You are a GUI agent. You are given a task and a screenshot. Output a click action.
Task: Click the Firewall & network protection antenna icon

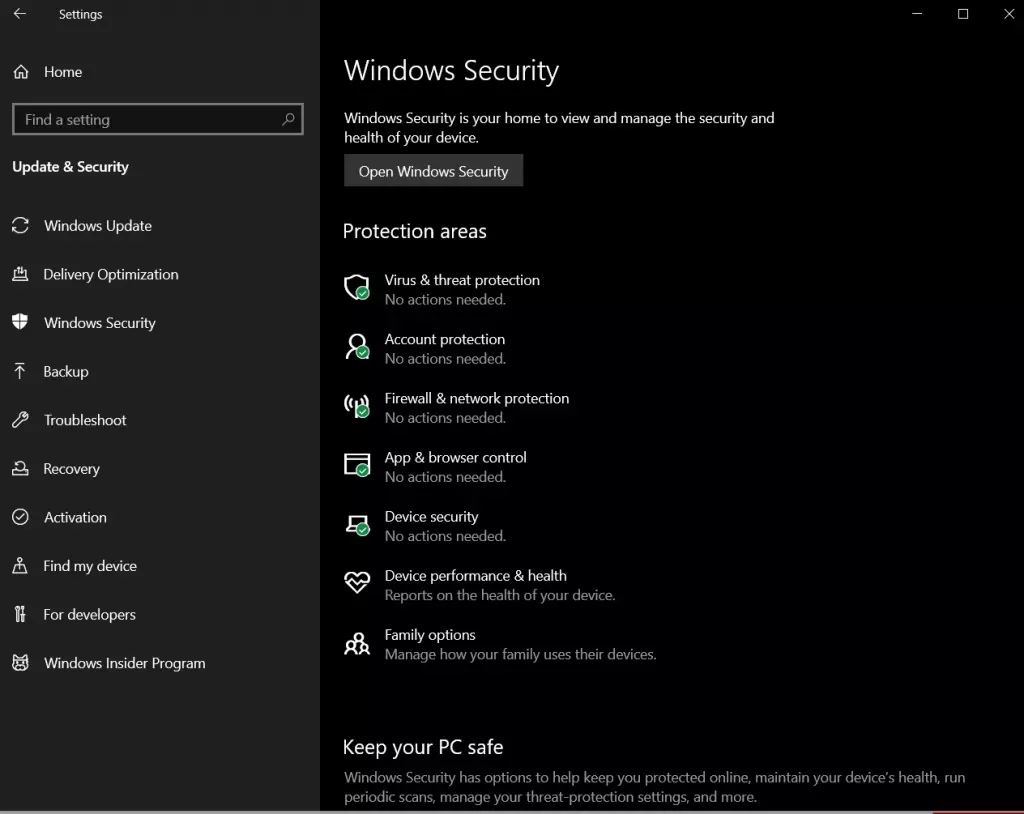tap(357, 406)
